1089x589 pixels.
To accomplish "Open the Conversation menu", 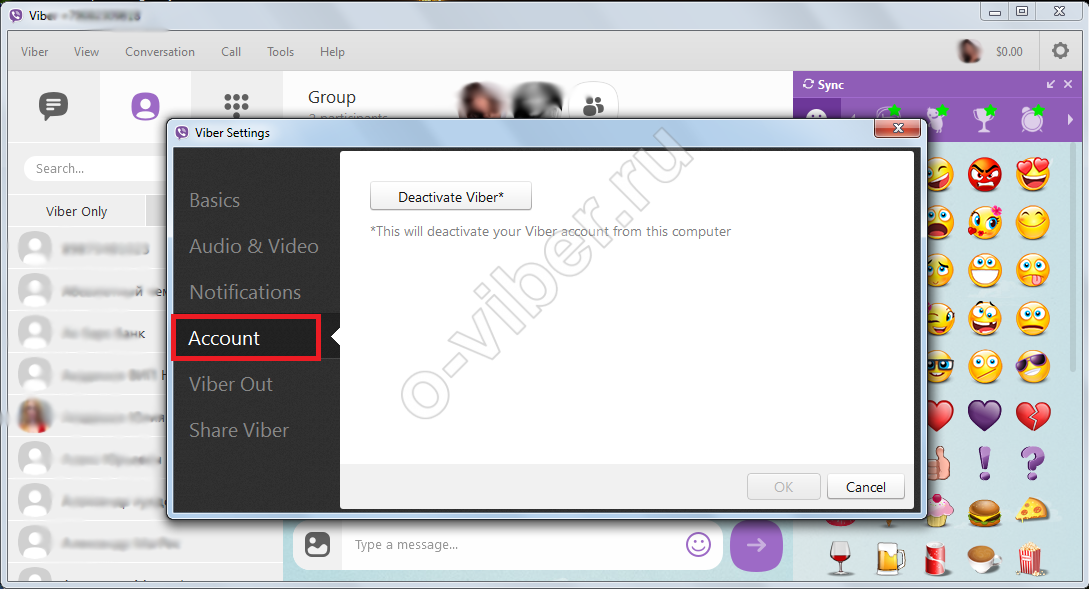I will (x=160, y=51).
